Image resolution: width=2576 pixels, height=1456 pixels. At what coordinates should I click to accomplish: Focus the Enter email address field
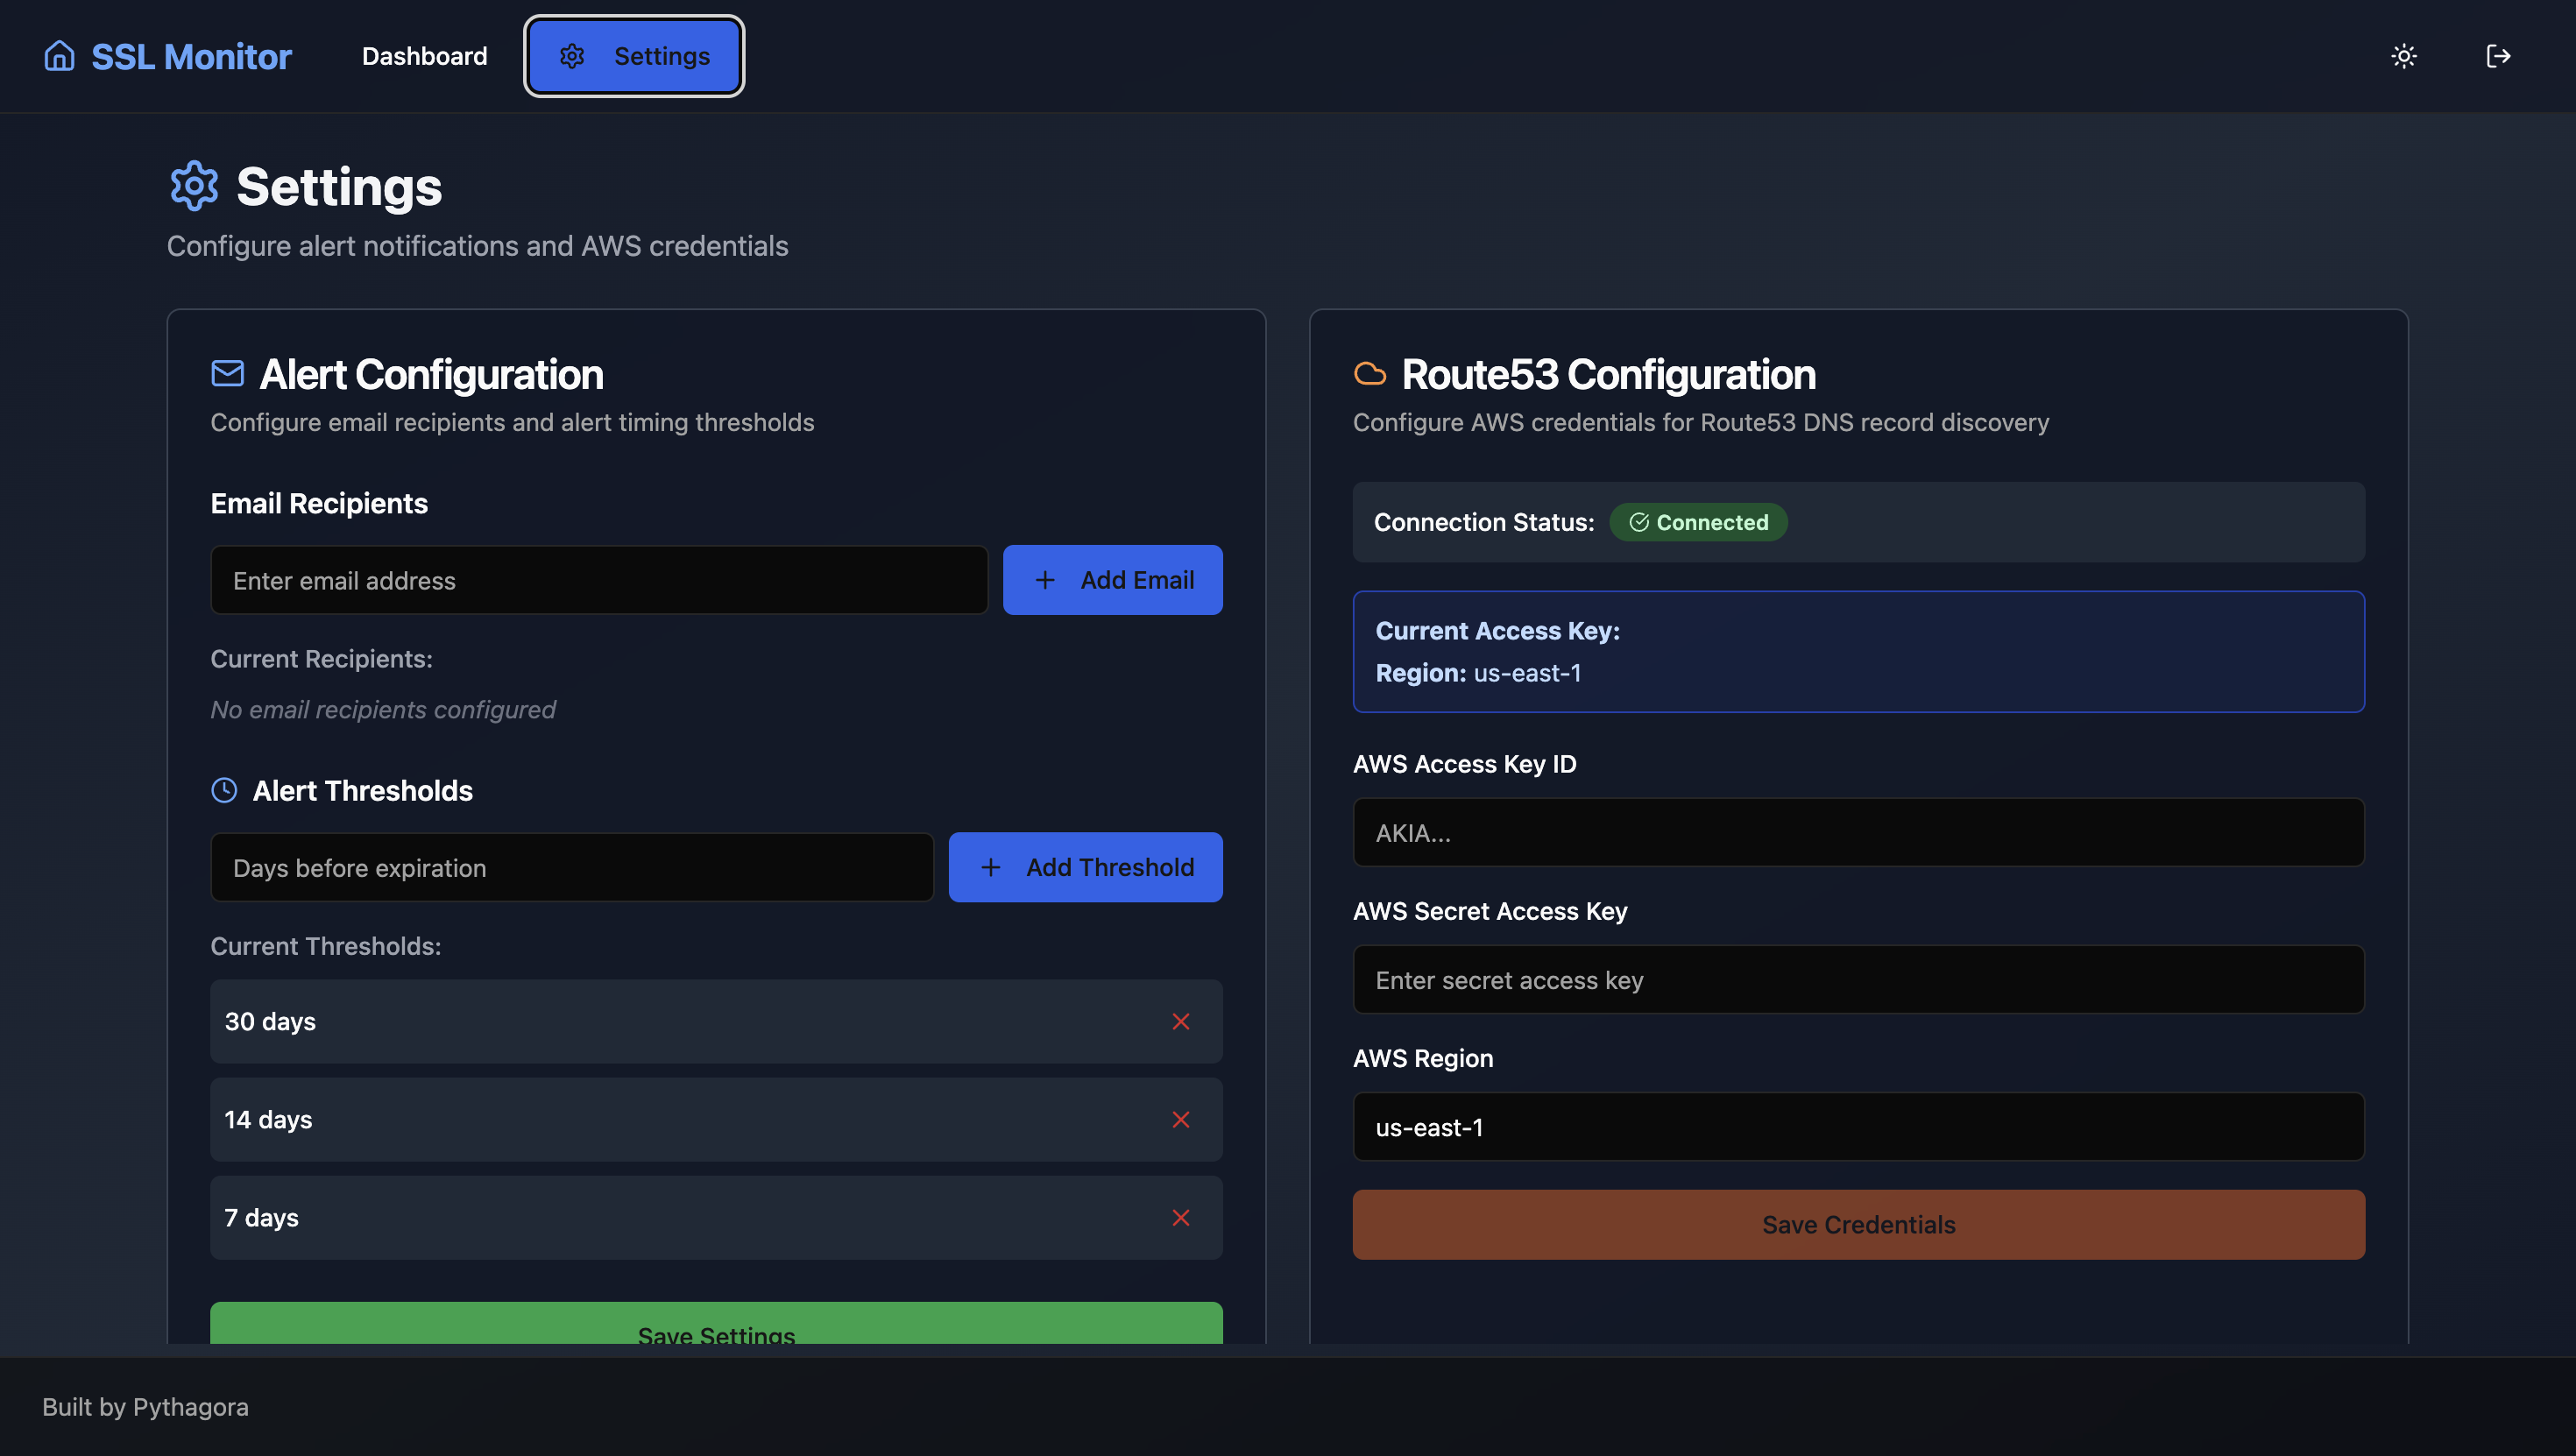tap(599, 580)
